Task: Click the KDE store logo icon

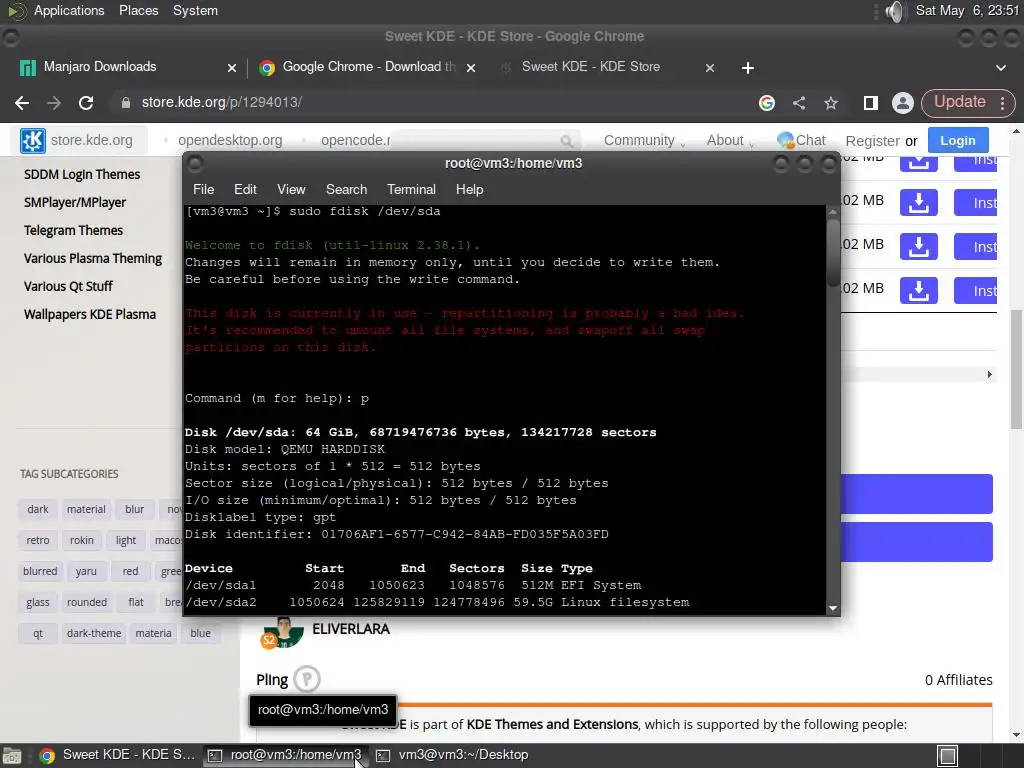Action: 32,140
